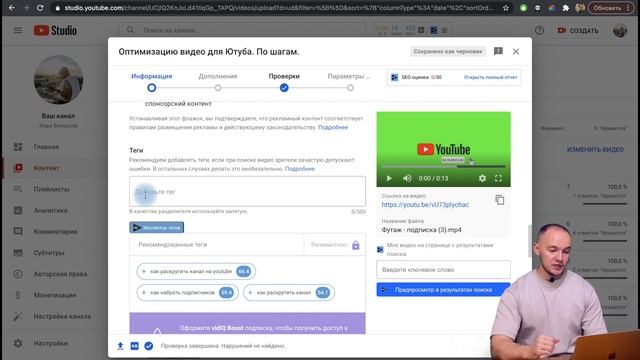
Task: Close the video upload dialog
Action: (x=516, y=51)
